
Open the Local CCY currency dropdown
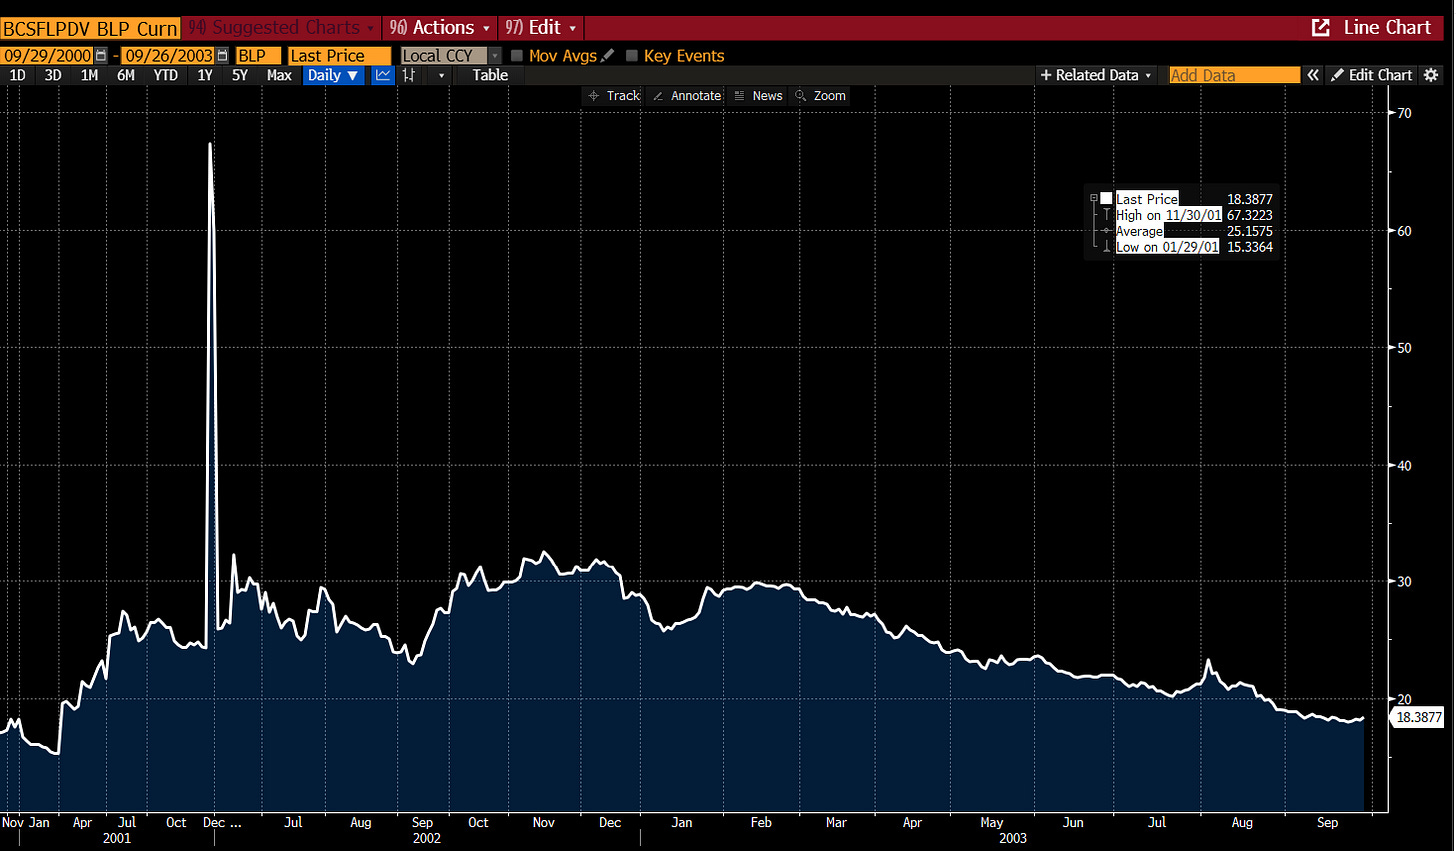(451, 56)
